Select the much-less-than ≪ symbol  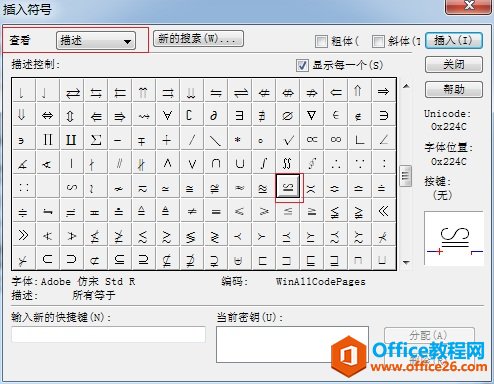tap(384, 211)
